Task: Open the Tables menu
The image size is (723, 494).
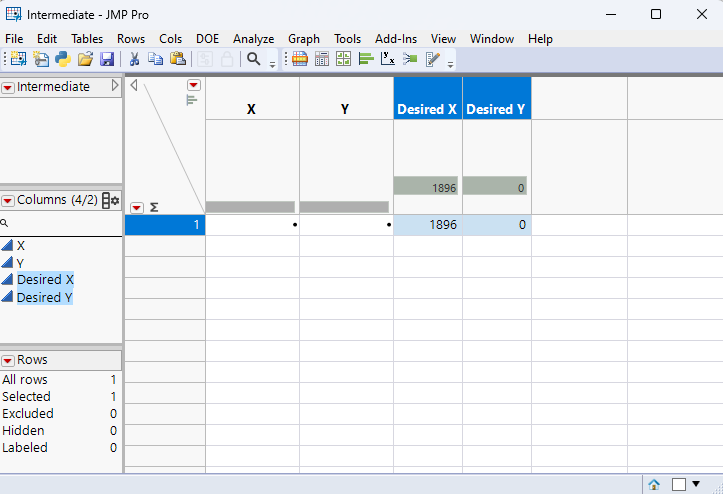Action: [87, 39]
